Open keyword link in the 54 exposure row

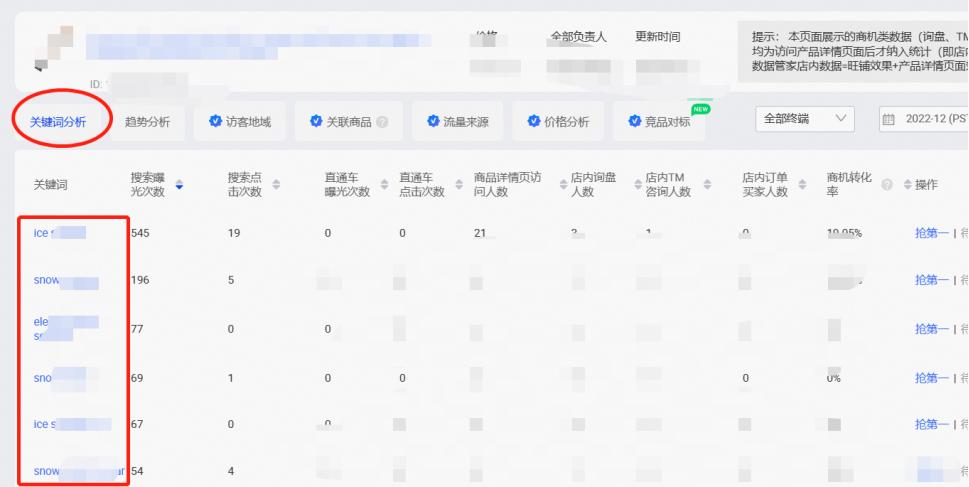(78, 471)
